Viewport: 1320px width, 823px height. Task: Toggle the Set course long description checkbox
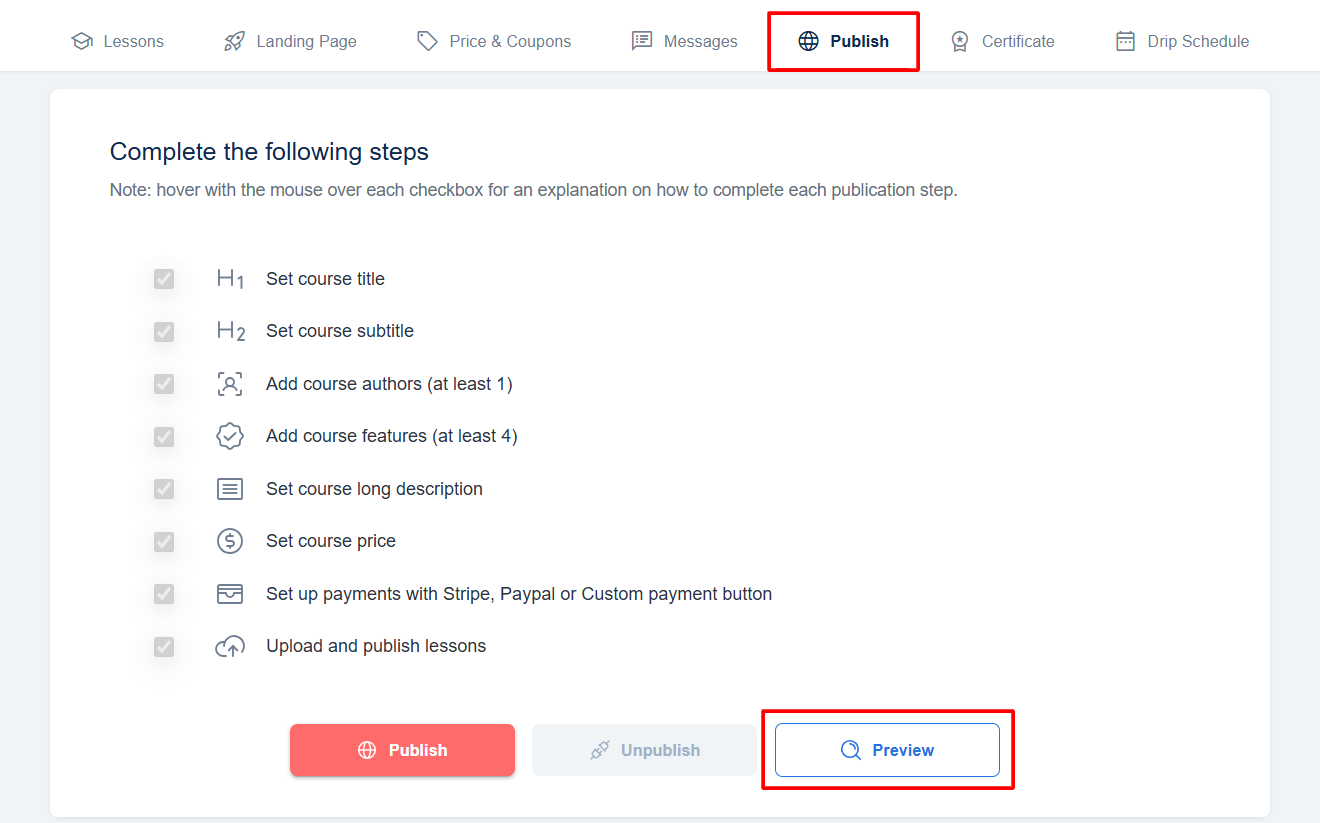pyautogui.click(x=164, y=489)
